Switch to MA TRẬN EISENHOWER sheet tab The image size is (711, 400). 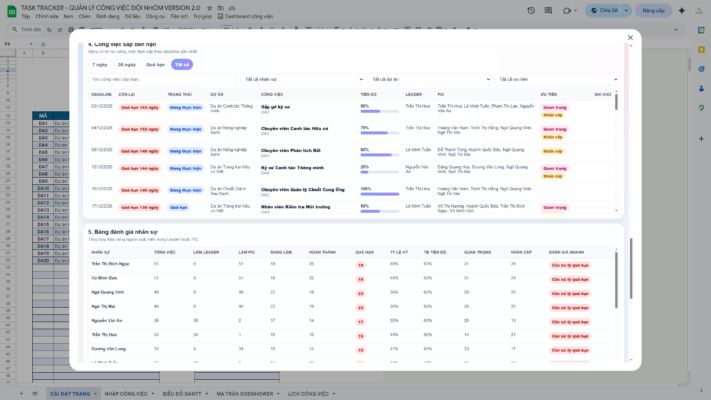click(x=244, y=394)
